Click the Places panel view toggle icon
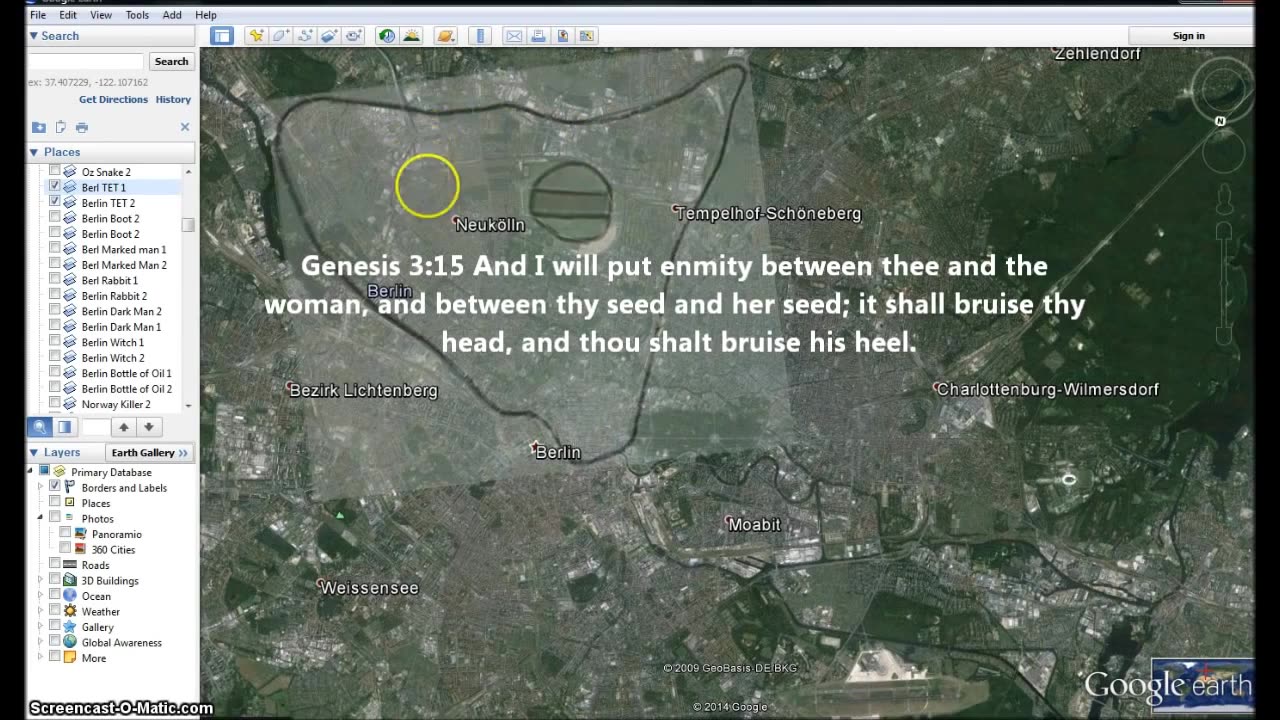This screenshot has height=720, width=1280. coord(64,427)
